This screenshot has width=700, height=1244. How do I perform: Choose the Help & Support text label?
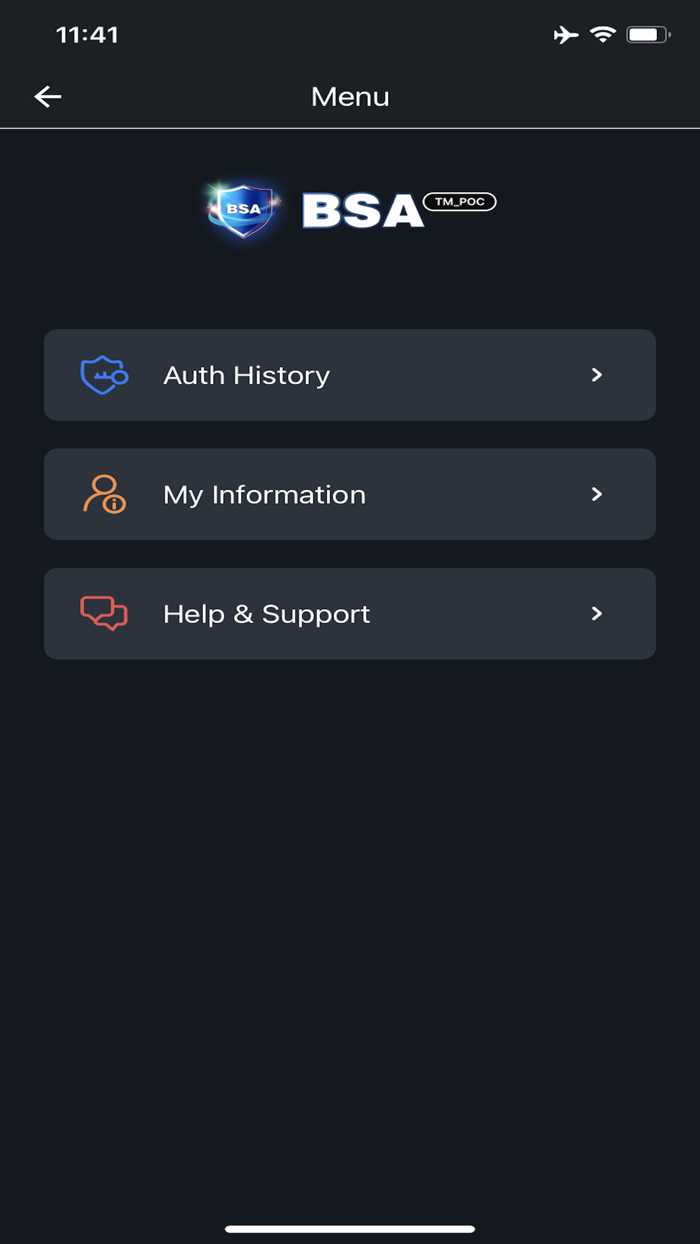point(266,613)
